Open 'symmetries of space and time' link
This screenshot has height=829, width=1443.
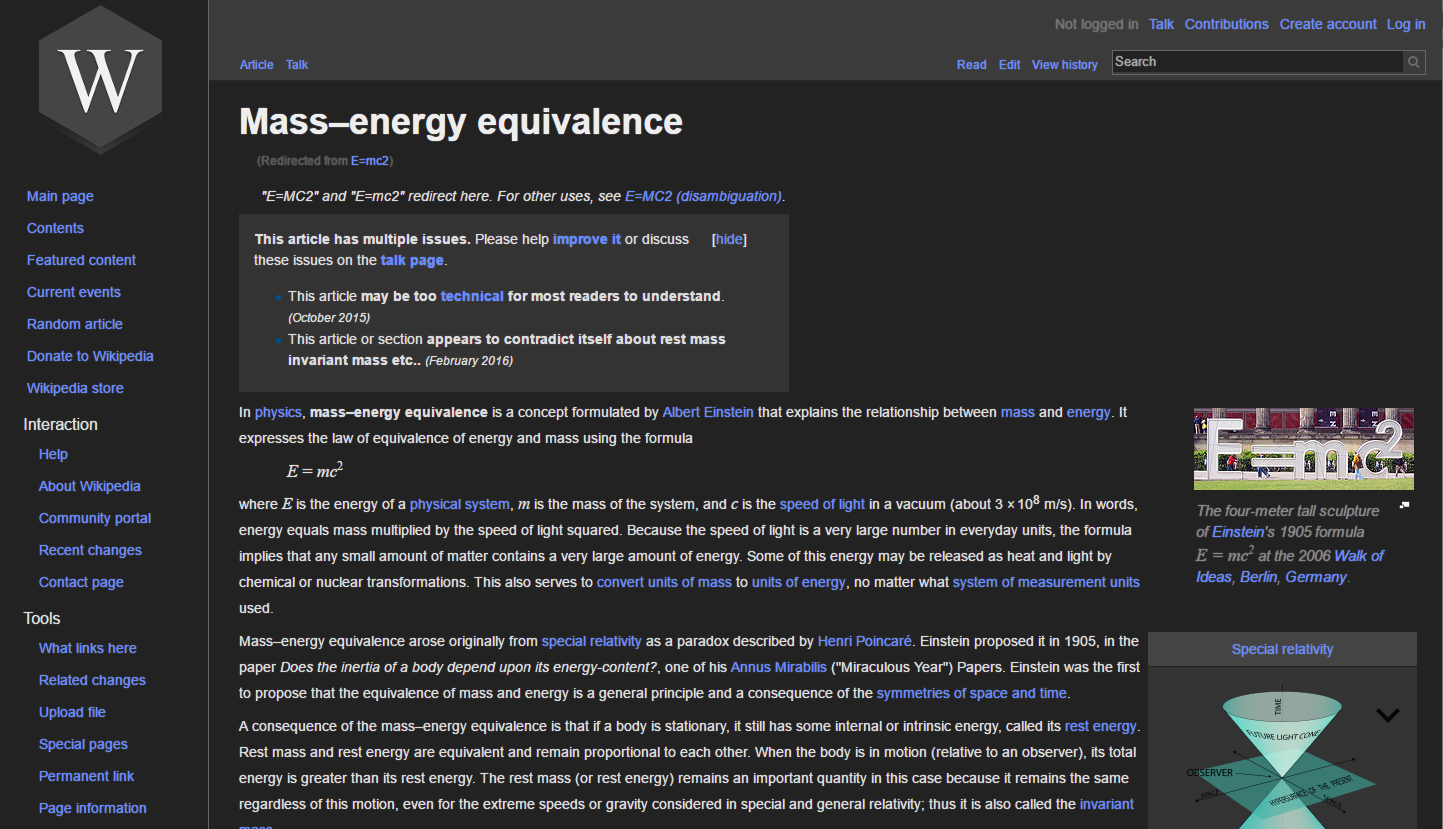click(x=972, y=693)
